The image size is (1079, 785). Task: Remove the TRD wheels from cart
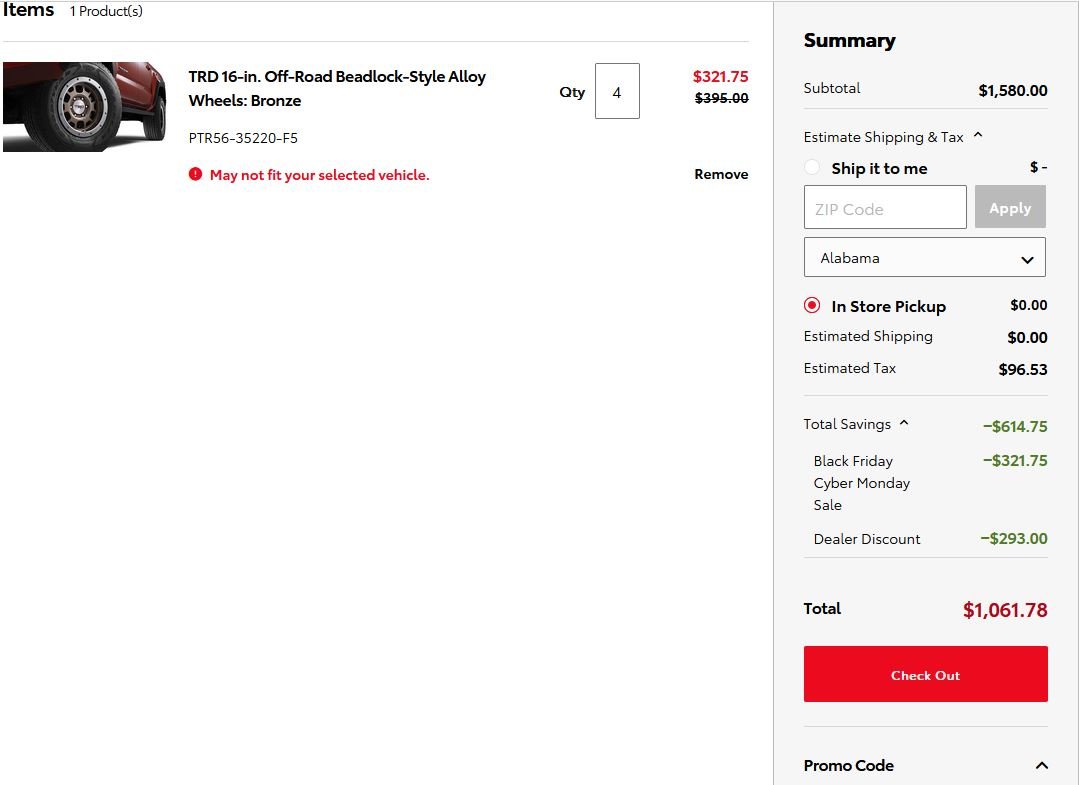720,174
